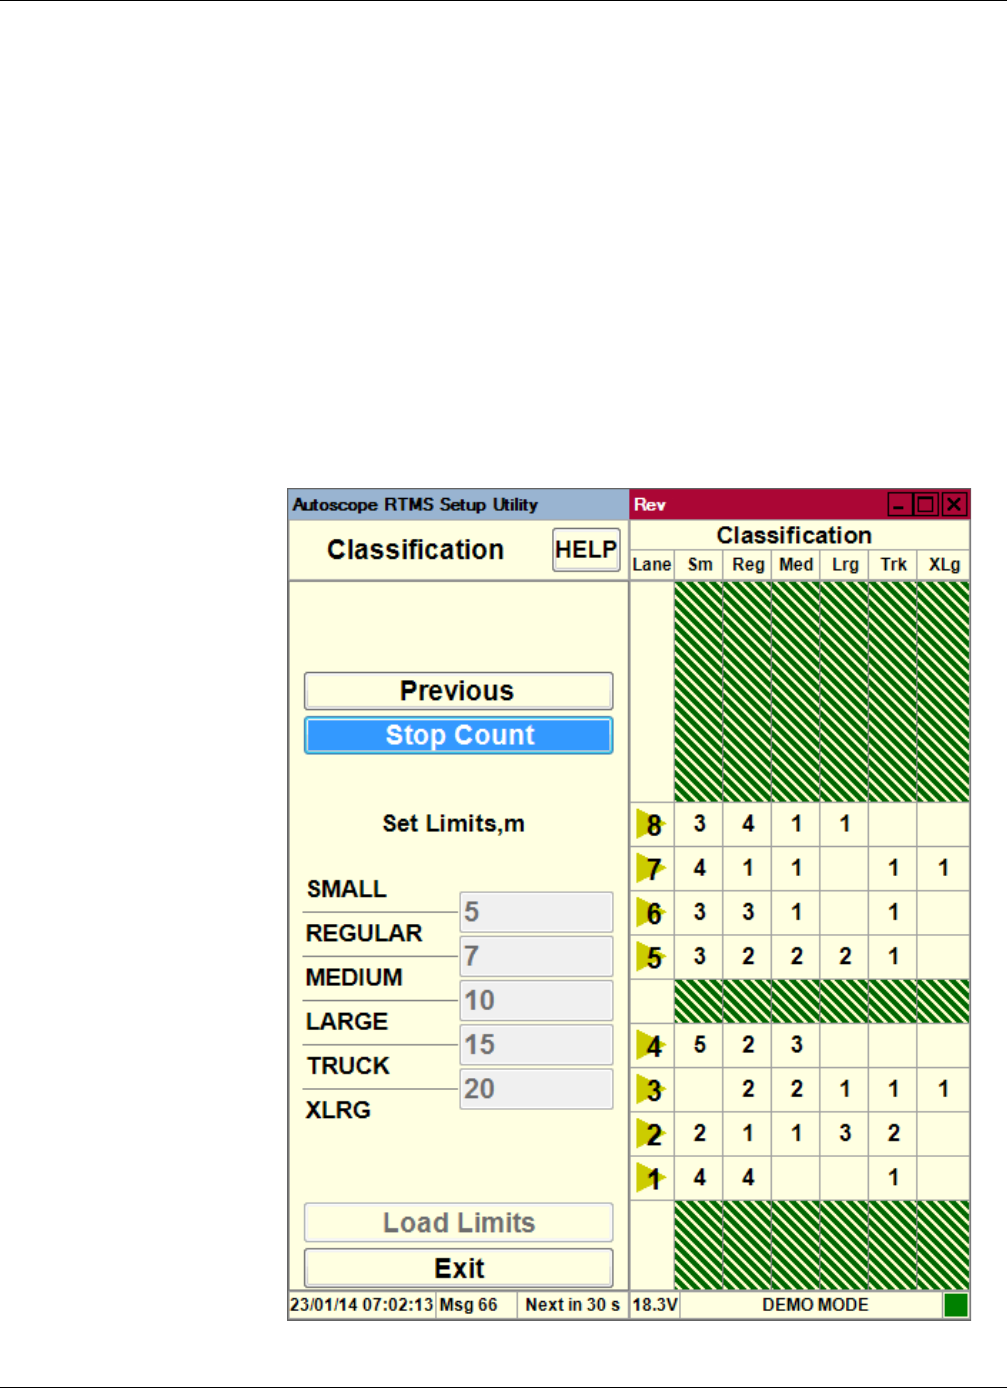This screenshot has height=1388, width=1007.
Task: Click the lane 4 arrow marker
Action: (x=651, y=1045)
